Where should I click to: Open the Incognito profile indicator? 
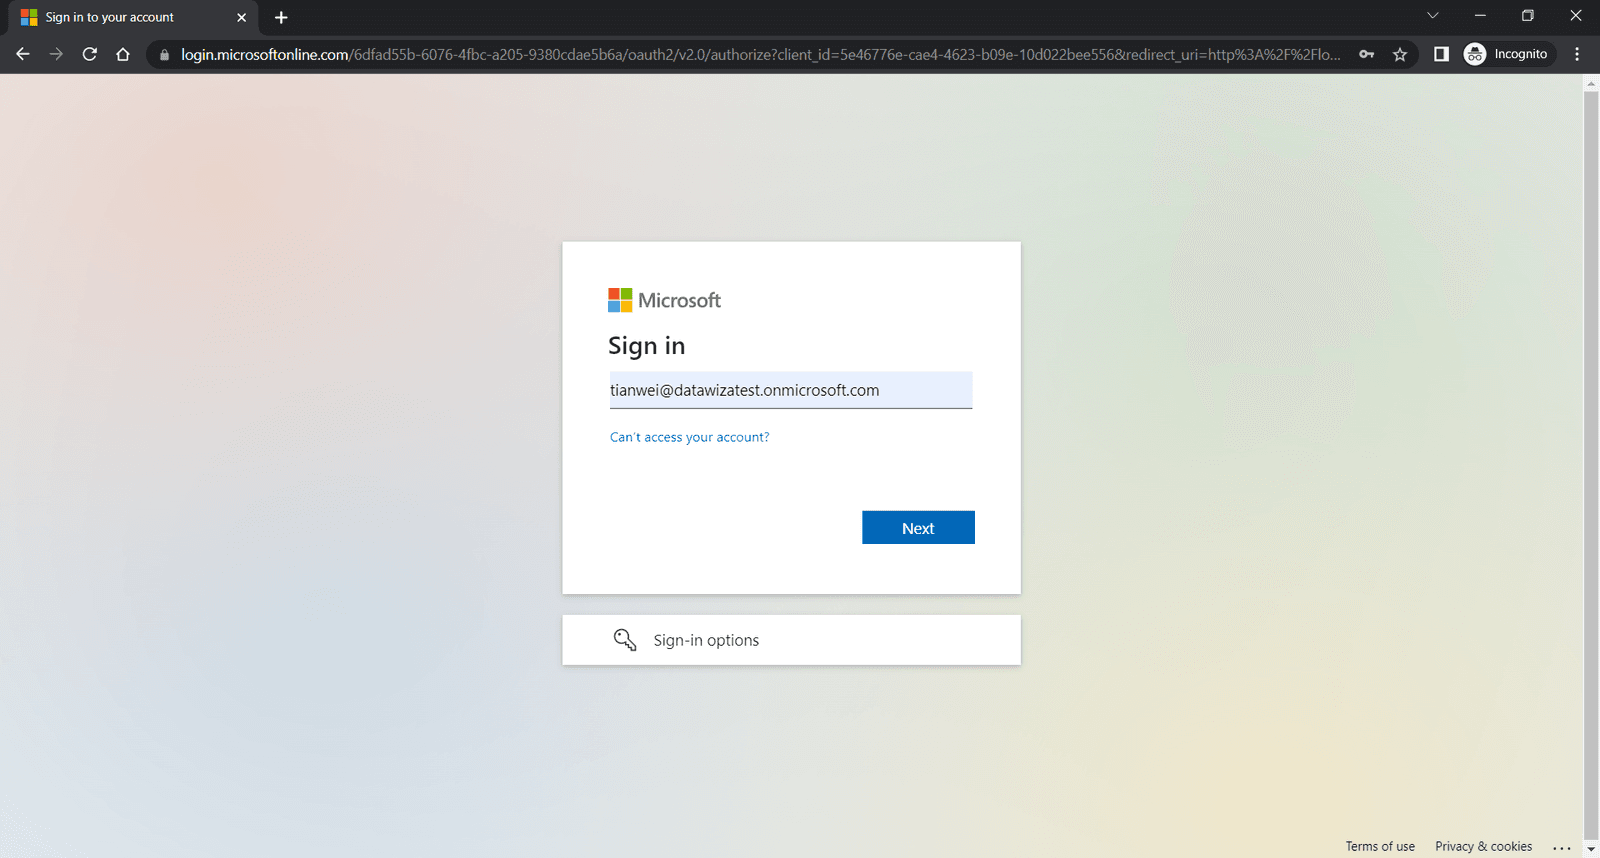pos(1507,54)
